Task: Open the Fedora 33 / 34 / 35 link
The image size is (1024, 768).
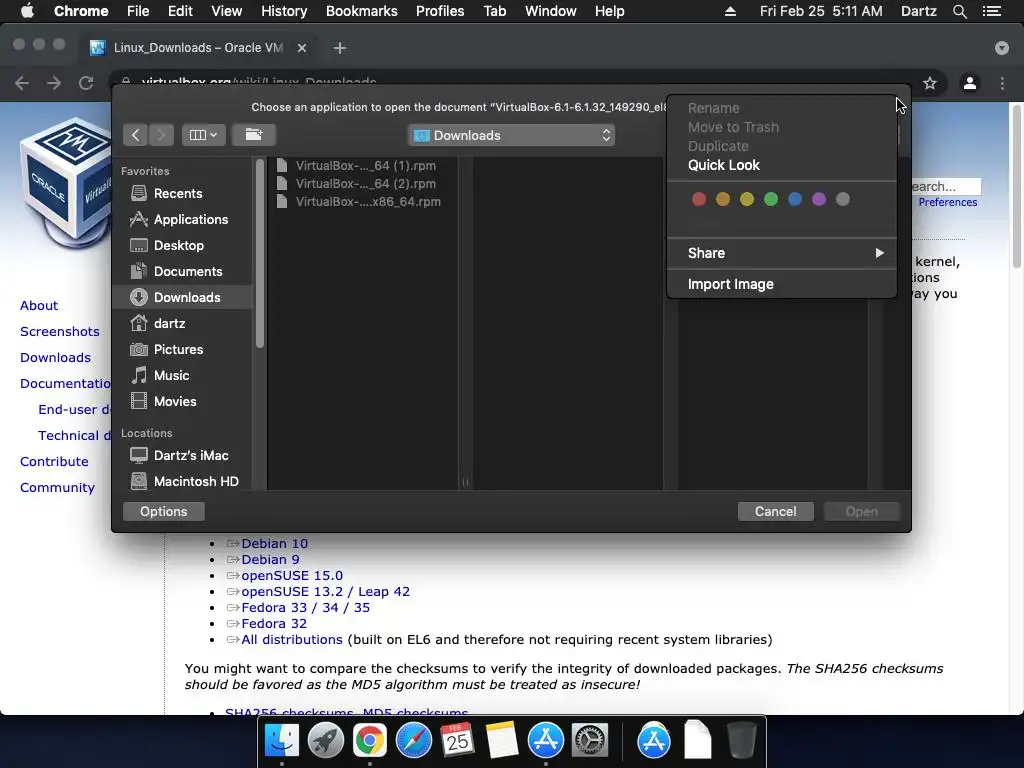Action: [x=306, y=607]
